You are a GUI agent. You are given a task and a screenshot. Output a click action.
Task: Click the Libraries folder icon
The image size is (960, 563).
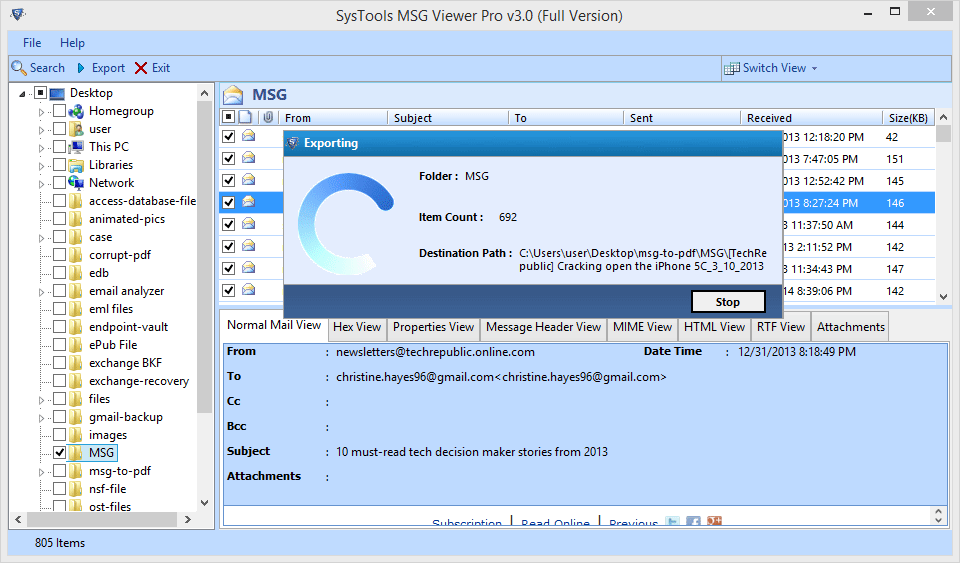(x=76, y=165)
